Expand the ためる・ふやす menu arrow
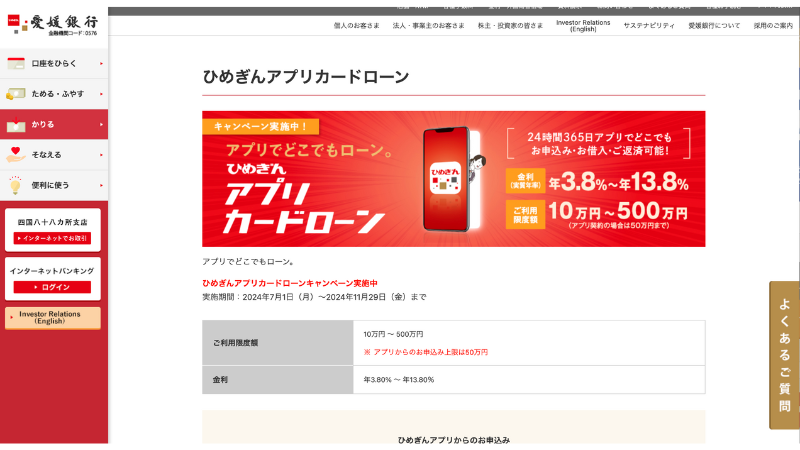This screenshot has width=800, height=450. [102, 94]
